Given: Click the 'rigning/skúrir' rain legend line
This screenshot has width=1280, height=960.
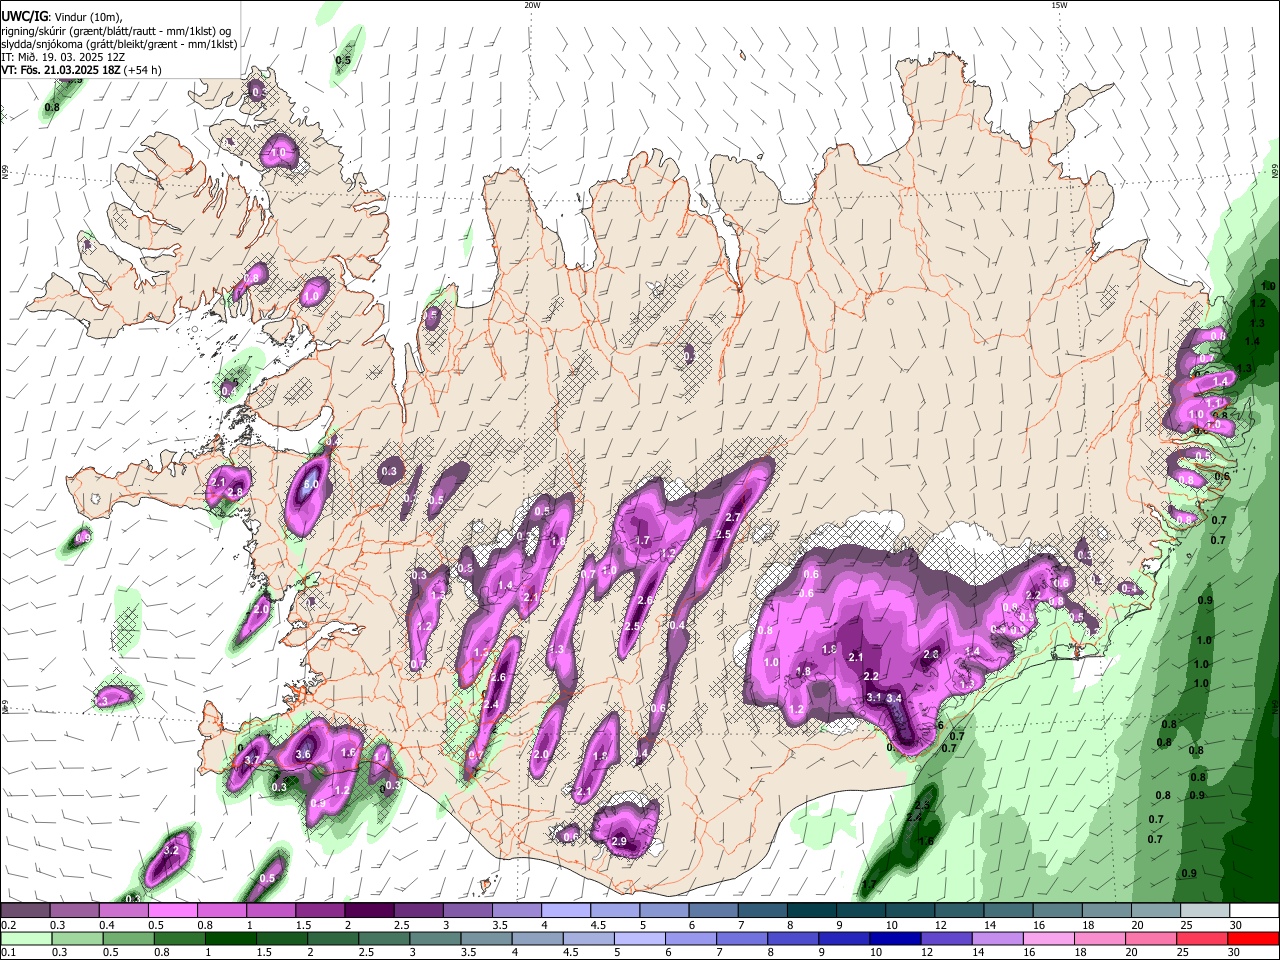Looking at the screenshot, I should (x=116, y=30).
